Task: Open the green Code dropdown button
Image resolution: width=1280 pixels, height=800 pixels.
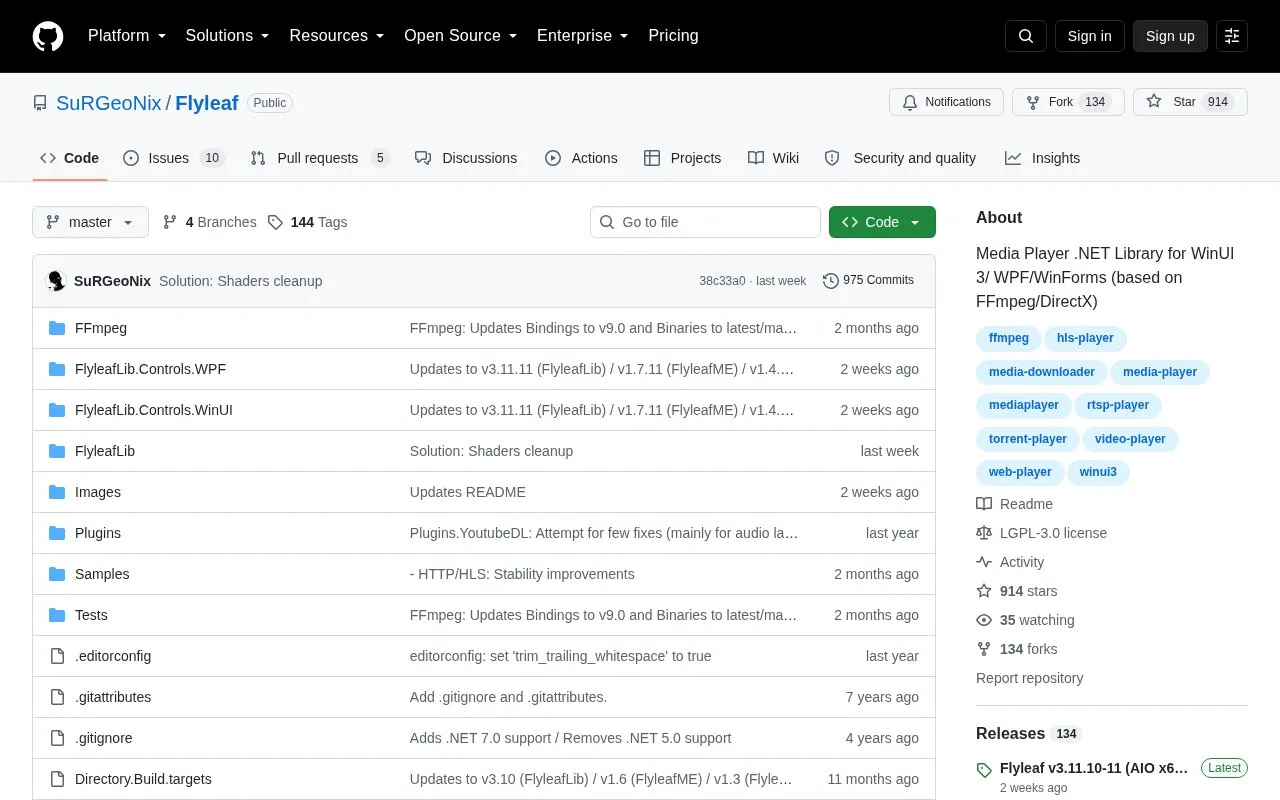Action: [x=882, y=222]
